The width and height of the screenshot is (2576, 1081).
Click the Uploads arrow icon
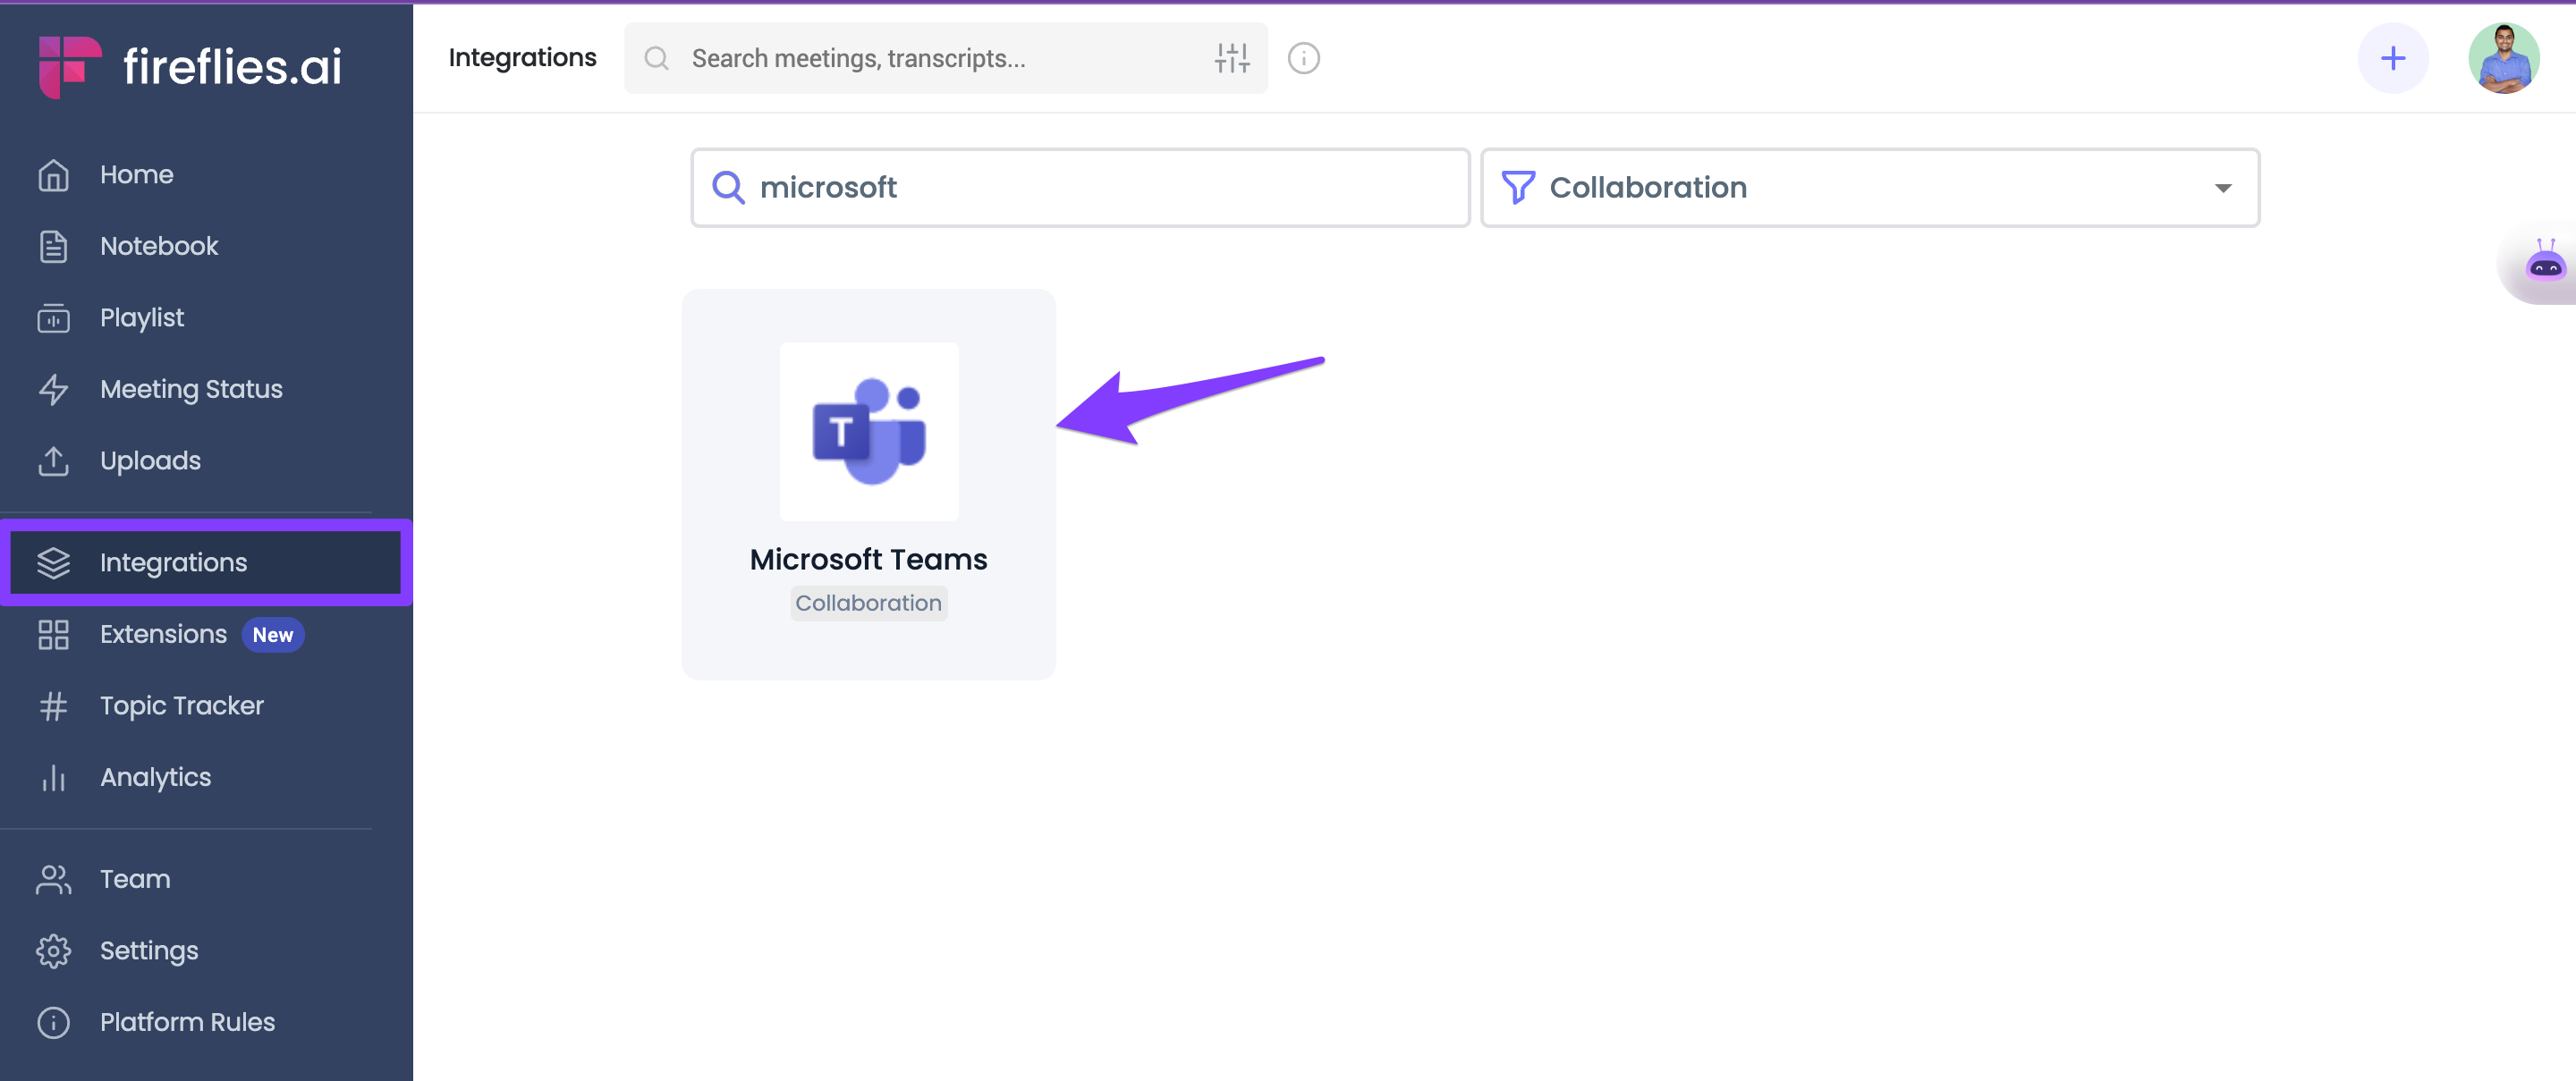point(53,461)
